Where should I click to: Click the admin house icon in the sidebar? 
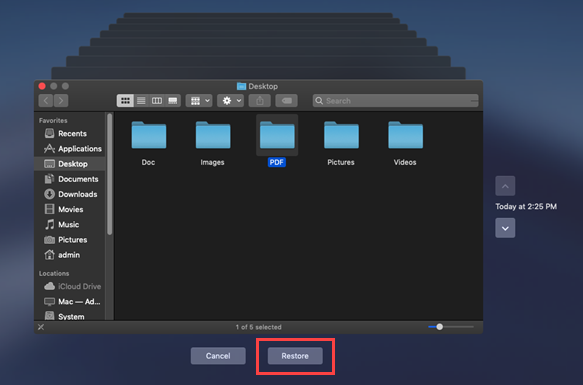(49, 255)
